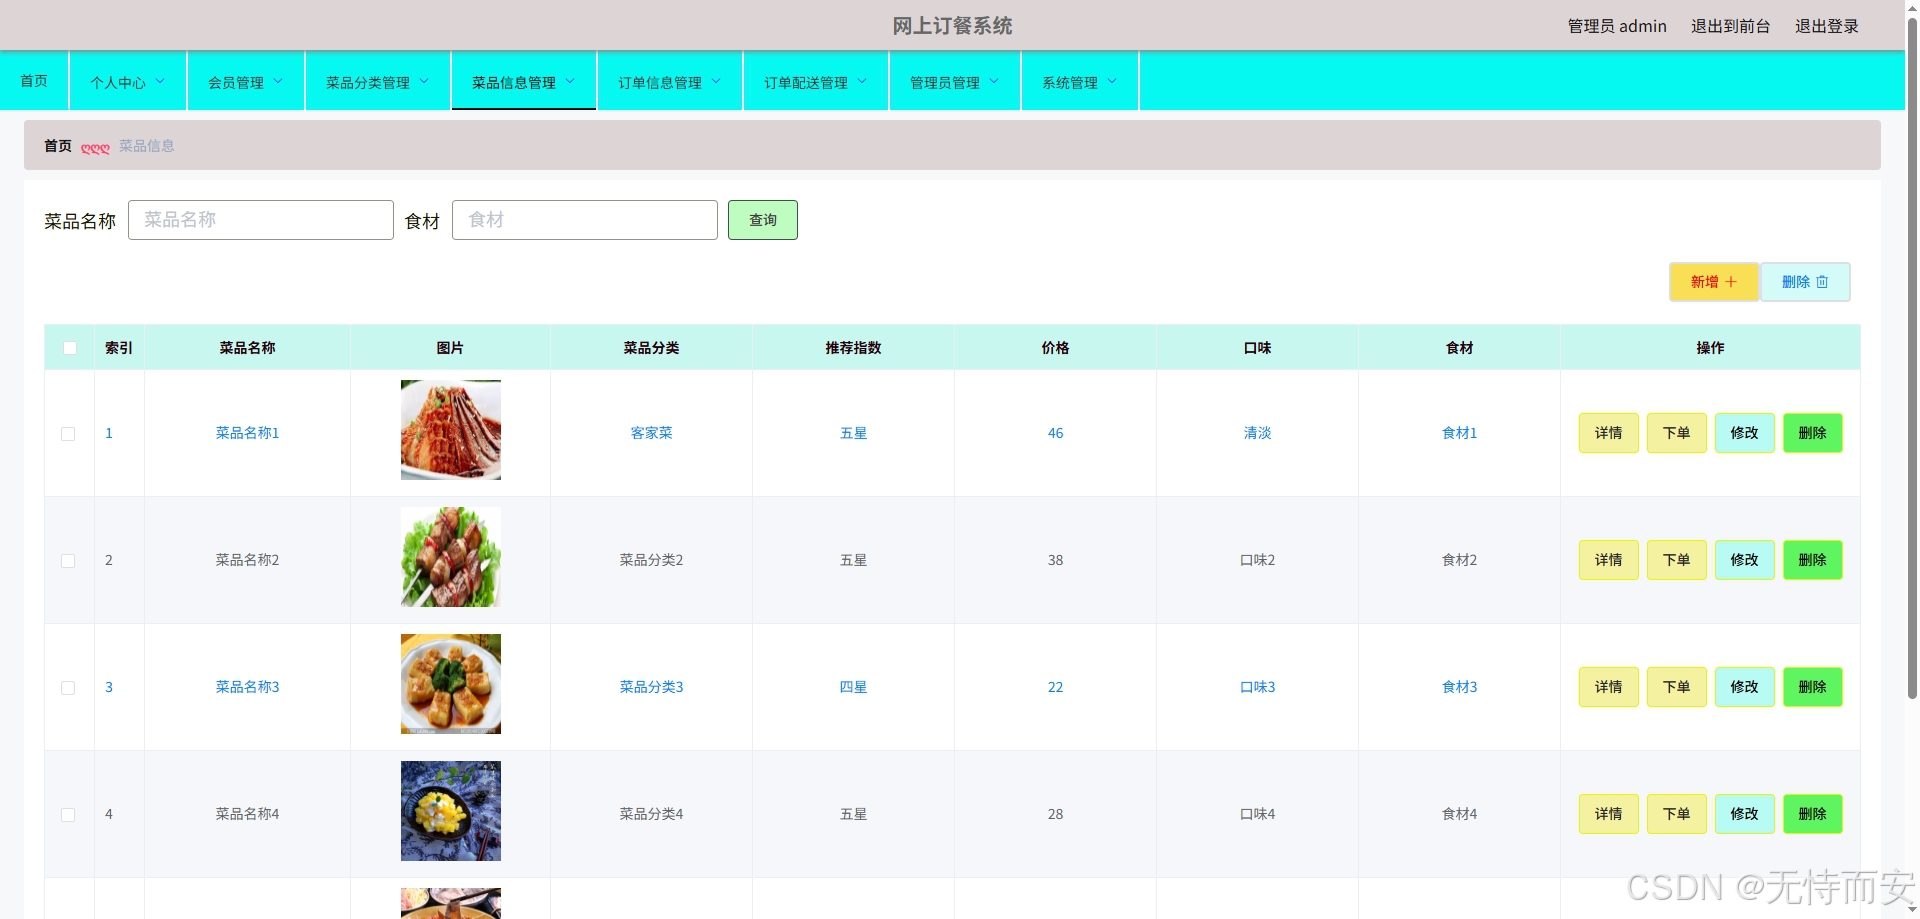Viewport: 1920px width, 919px height.
Task: Click the 菜品分类4 cell text
Action: tap(652, 814)
